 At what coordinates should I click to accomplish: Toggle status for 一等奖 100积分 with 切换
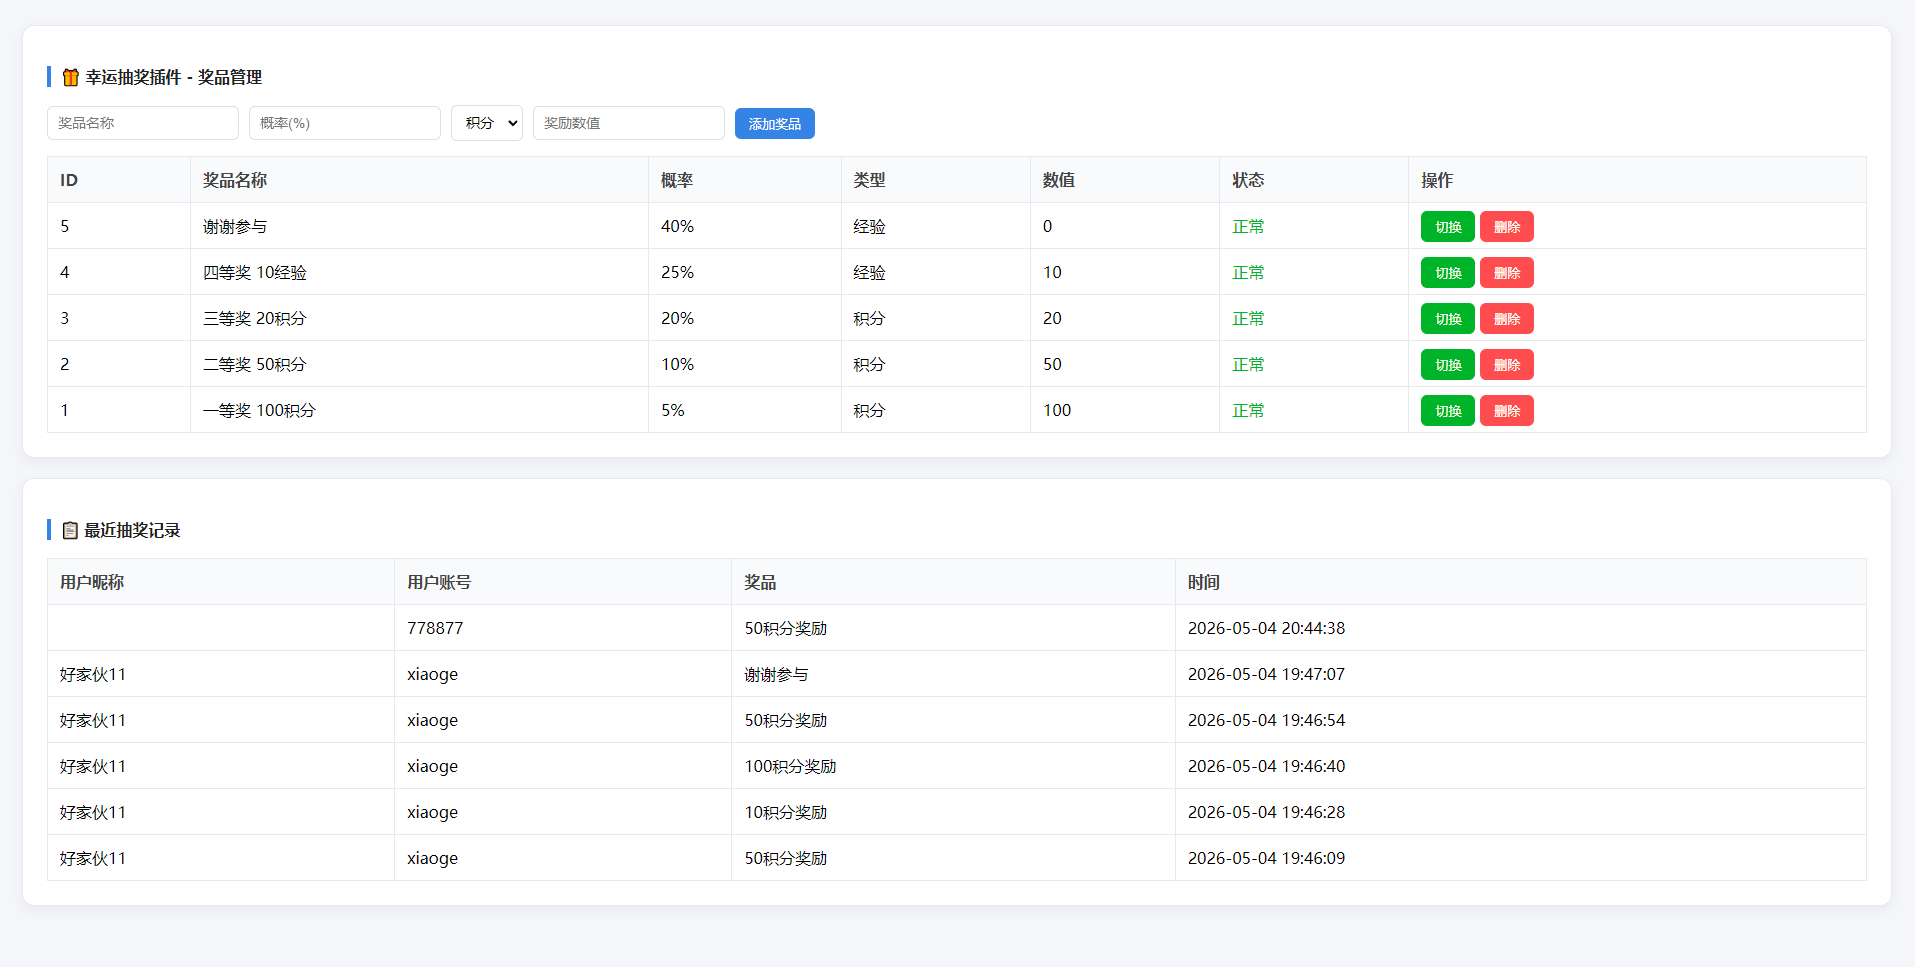[1448, 411]
